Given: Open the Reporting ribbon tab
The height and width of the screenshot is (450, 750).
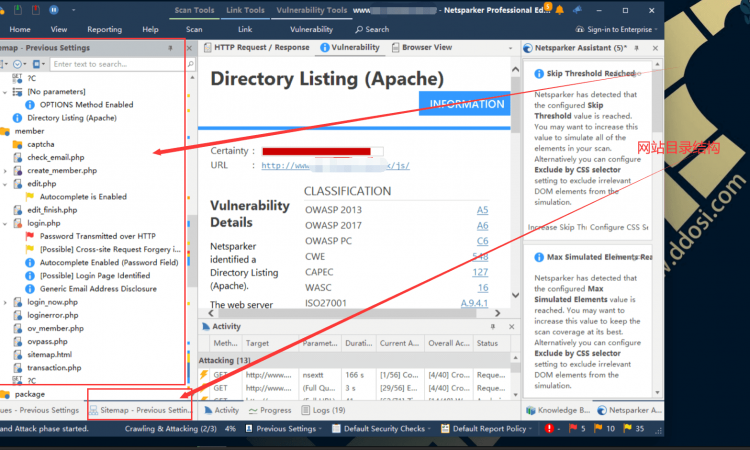Looking at the screenshot, I should click(104, 29).
